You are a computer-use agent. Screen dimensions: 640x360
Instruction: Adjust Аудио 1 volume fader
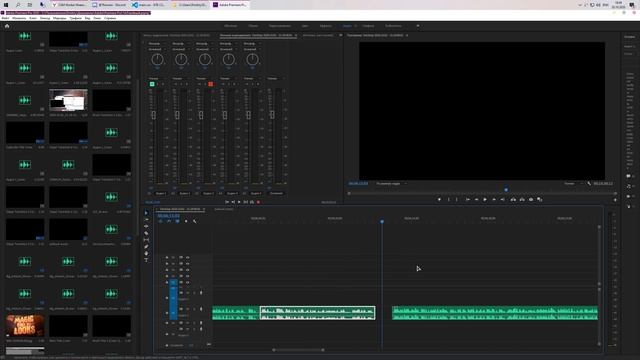click(x=153, y=115)
